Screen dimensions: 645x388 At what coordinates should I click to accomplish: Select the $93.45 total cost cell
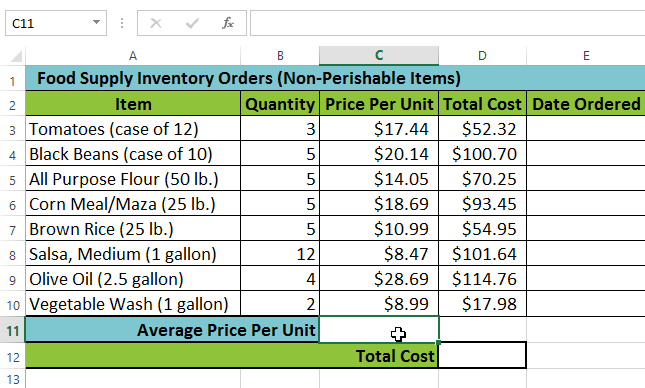coord(483,203)
